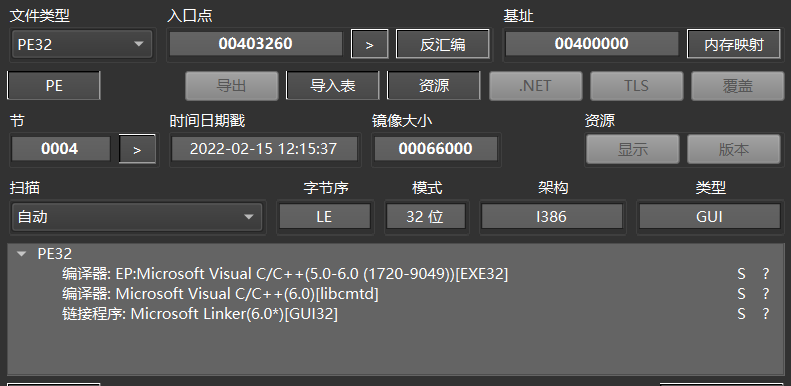Click S on the libcmtd row
Screen dimensions: 791x386
741,294
